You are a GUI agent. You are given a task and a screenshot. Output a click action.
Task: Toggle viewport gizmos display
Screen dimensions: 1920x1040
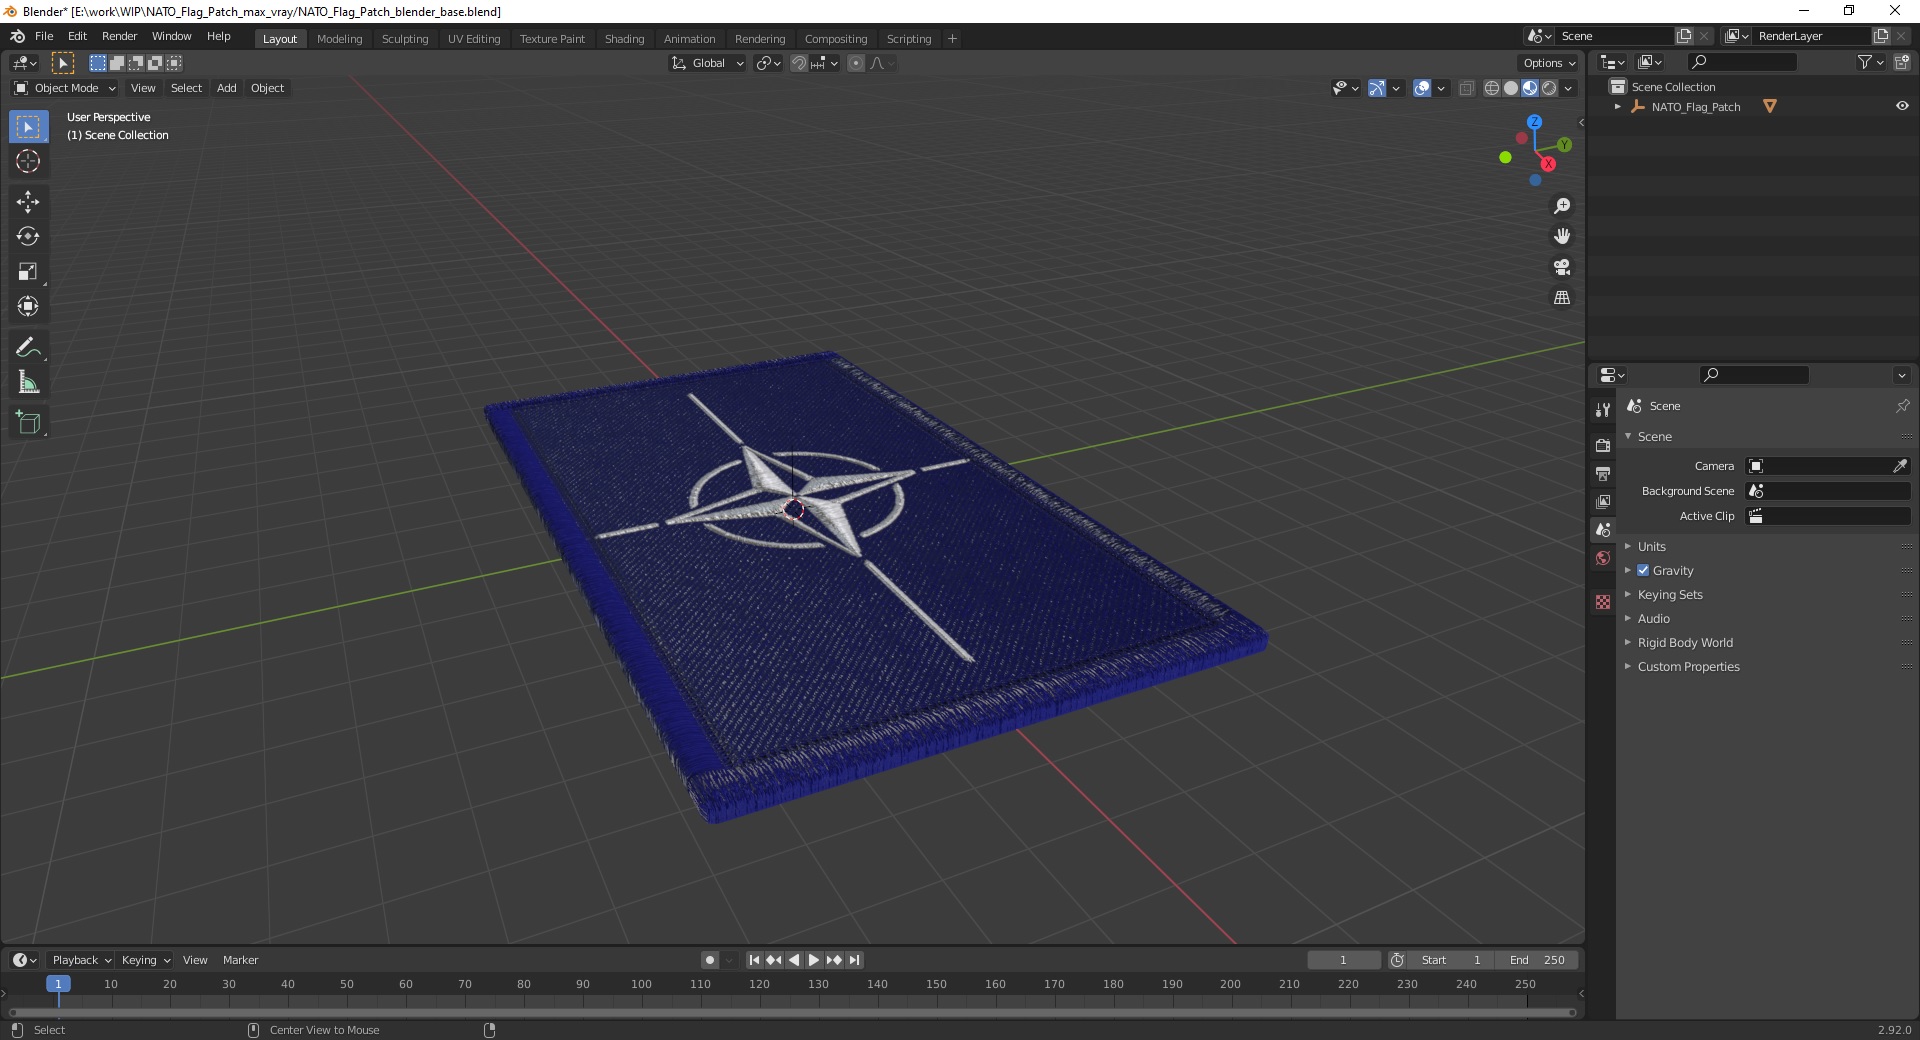point(1377,88)
